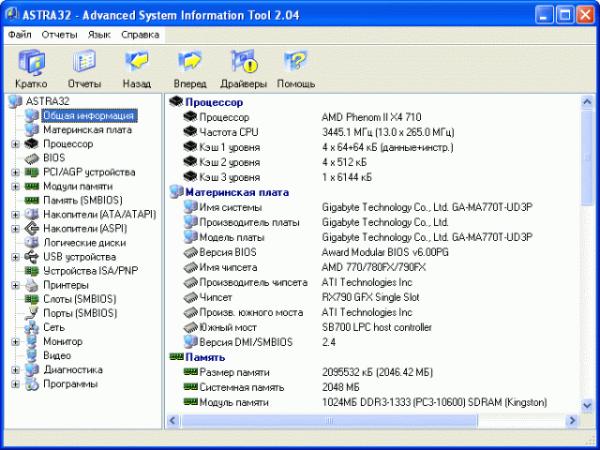This screenshot has width=600, height=450.
Task: Select the Память (SMBIOS) icon in tree
Action: coord(32,200)
